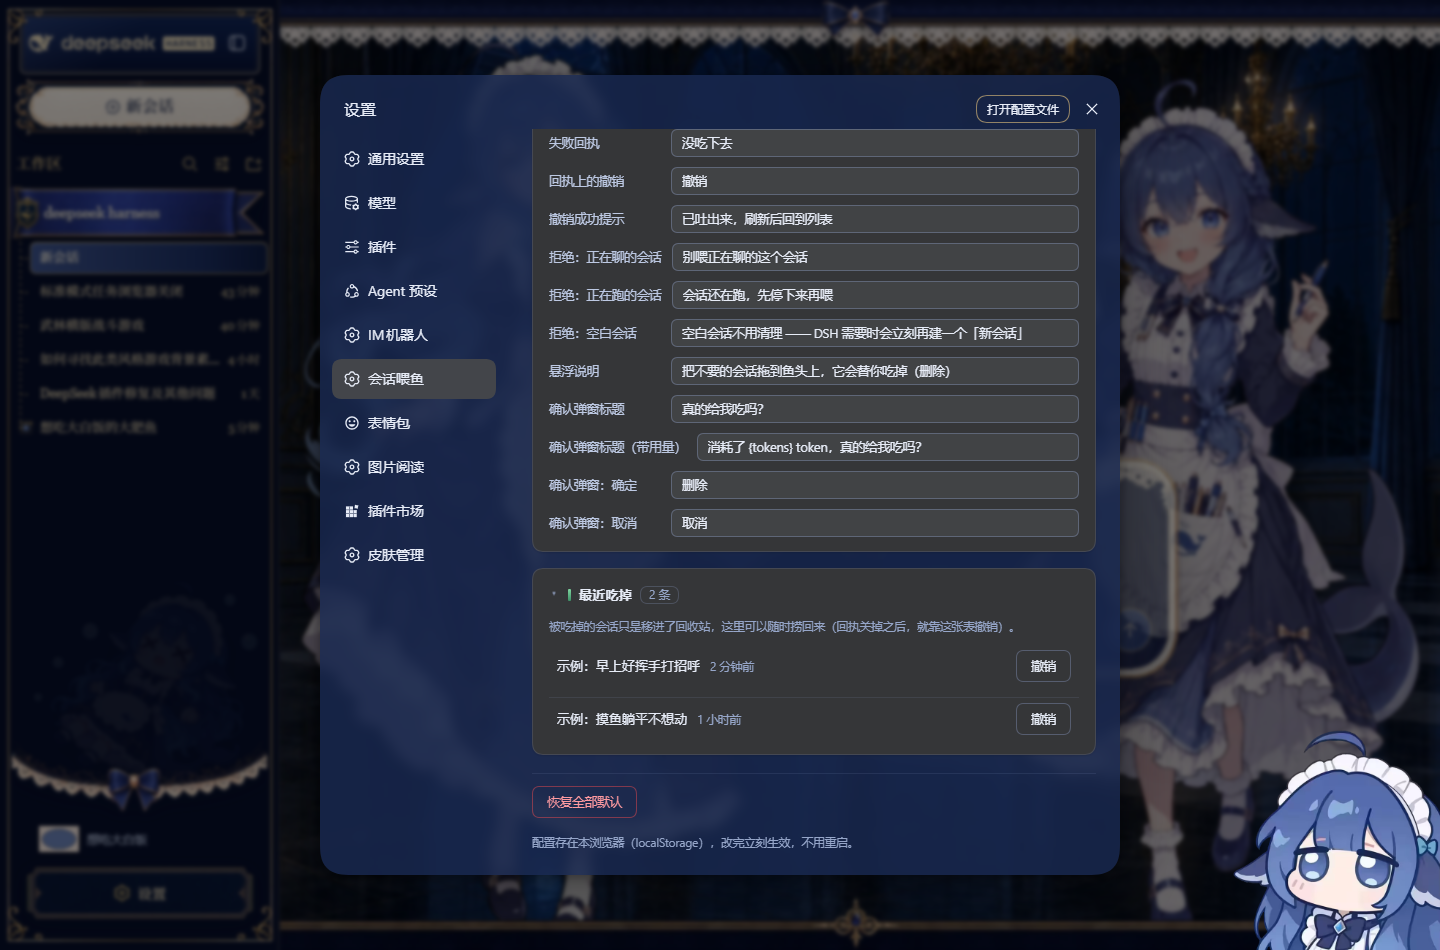Undo the 摸鱼躺平不想动 entry with 撤销
This screenshot has width=1440, height=950.
pos(1043,719)
